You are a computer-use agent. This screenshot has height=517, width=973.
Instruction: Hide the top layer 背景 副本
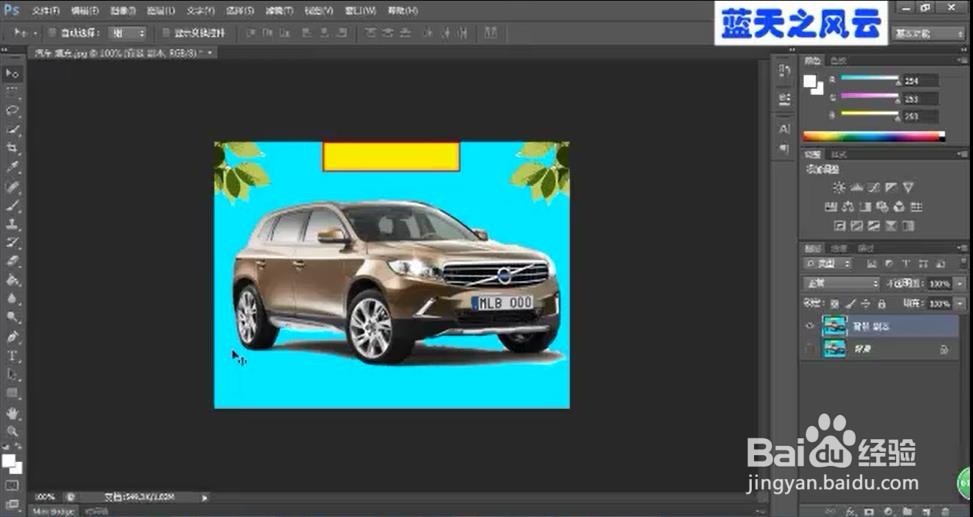810,326
